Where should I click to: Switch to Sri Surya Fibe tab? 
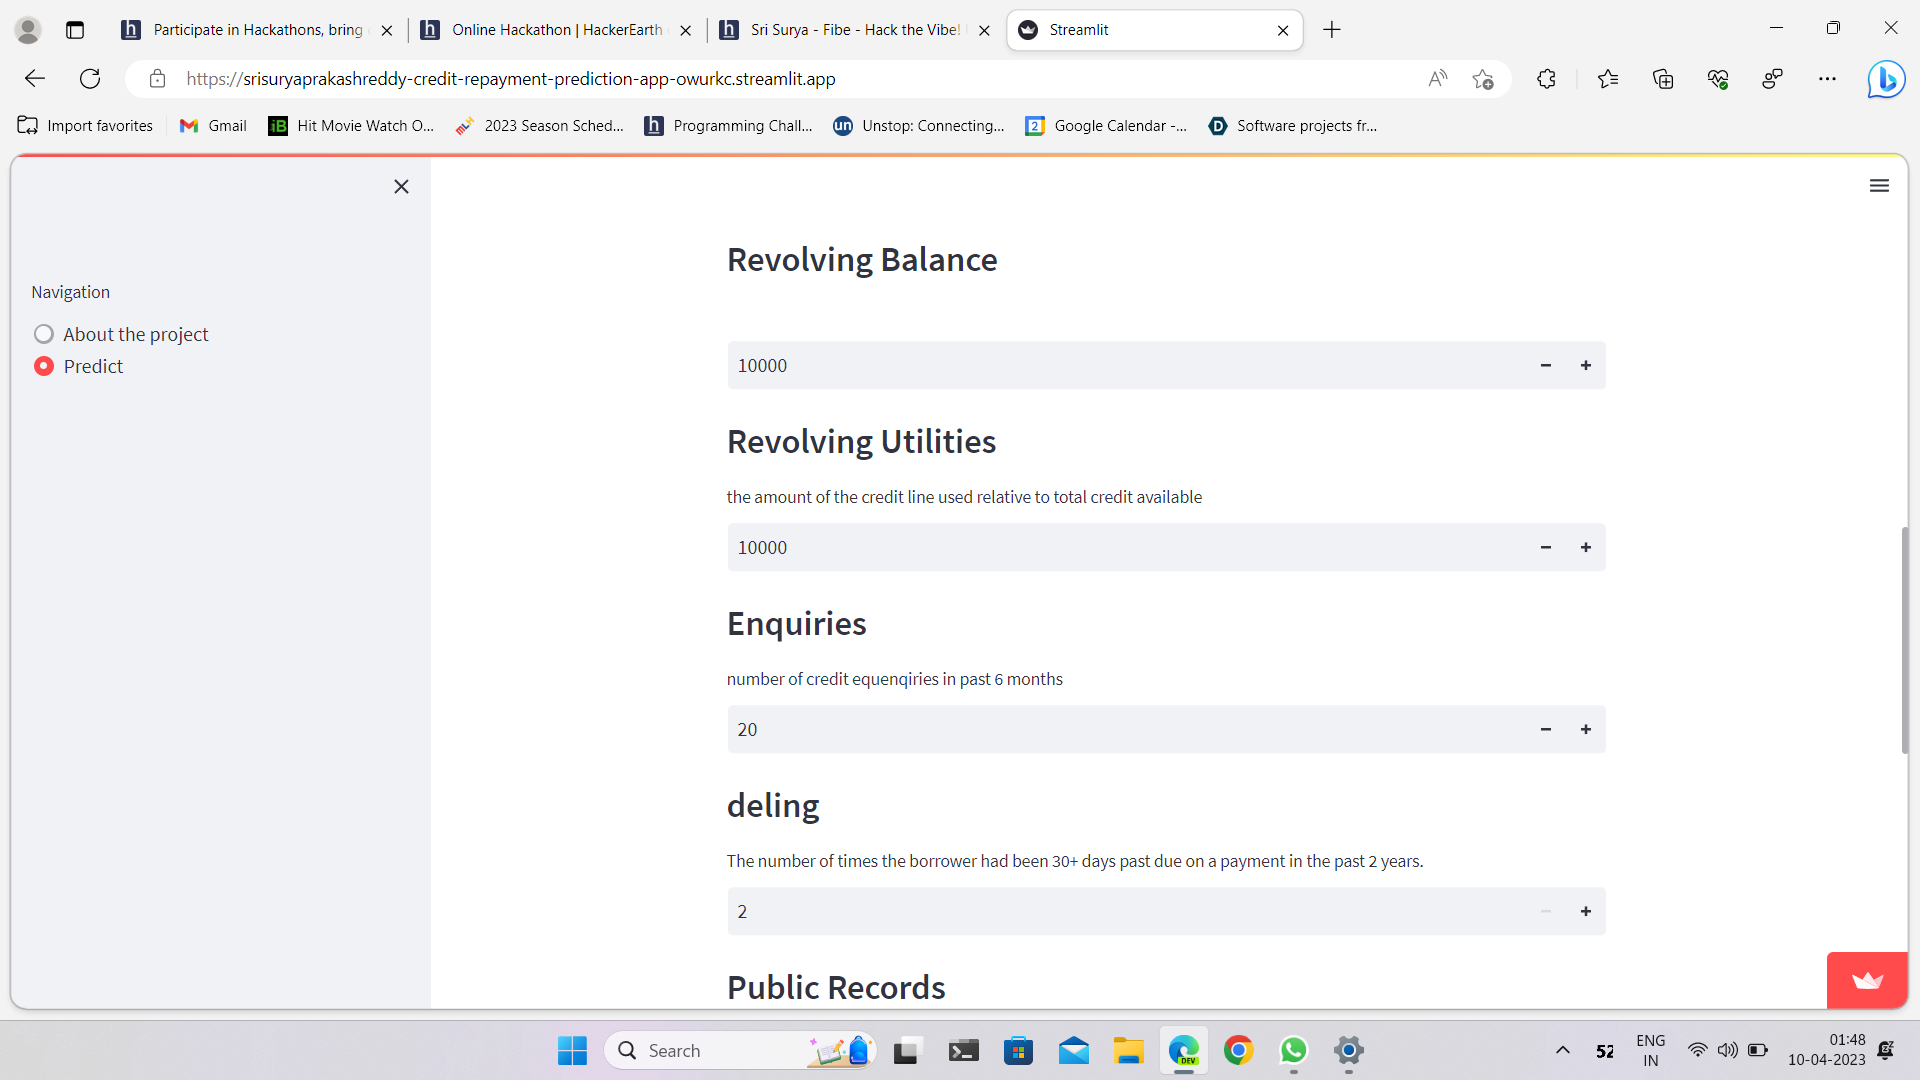click(x=853, y=30)
